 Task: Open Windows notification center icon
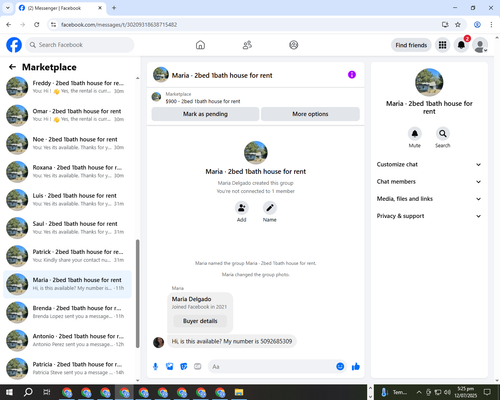488,392
